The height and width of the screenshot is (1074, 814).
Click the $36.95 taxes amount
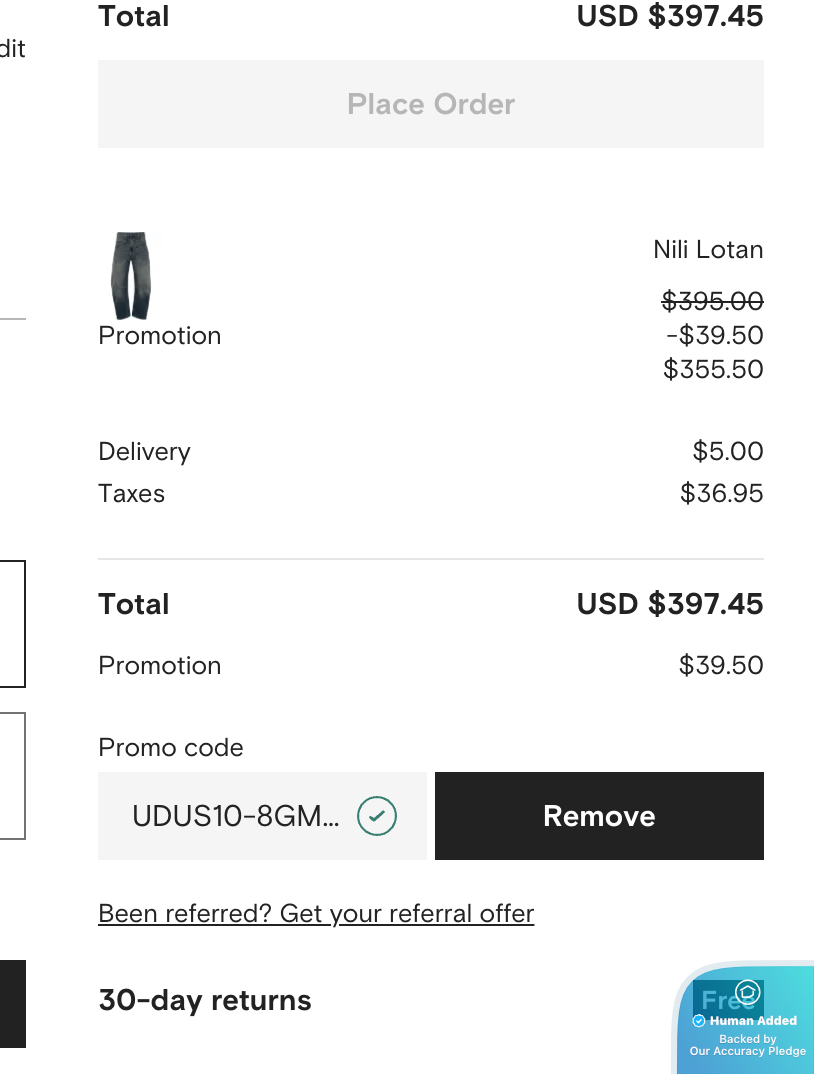[x=721, y=493]
